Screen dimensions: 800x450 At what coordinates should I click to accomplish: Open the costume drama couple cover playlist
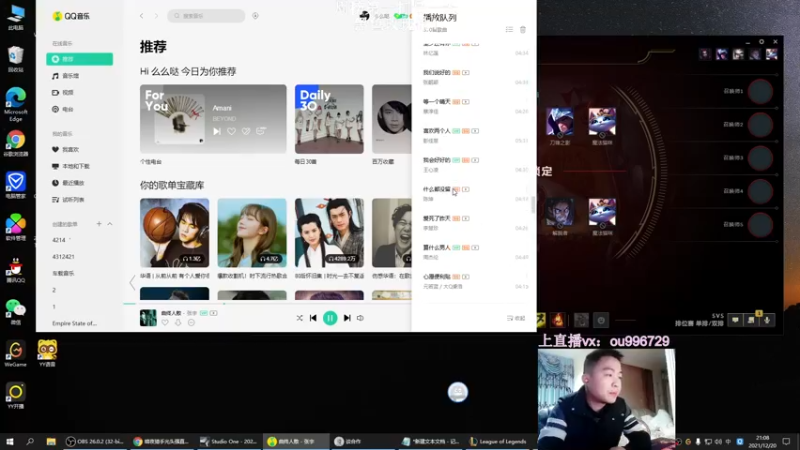pos(329,233)
